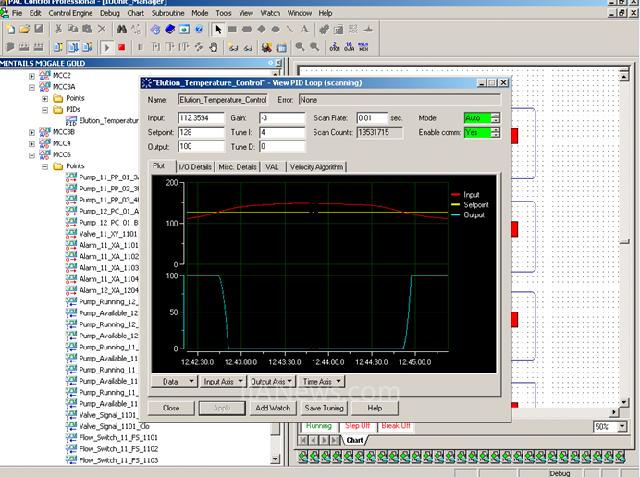Click the Add Watch button
640x477 pixels.
click(x=271, y=408)
